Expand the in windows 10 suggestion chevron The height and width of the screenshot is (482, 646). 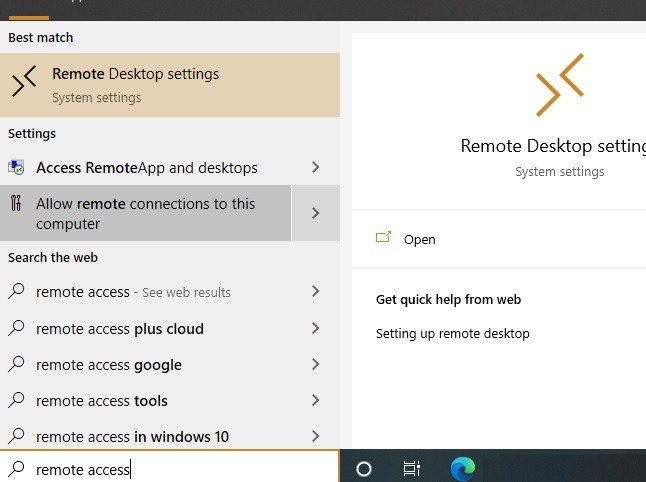tap(316, 436)
